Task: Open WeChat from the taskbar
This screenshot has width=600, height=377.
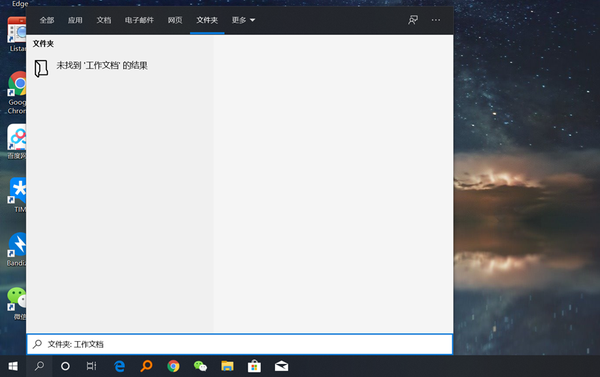Action: pyautogui.click(x=200, y=366)
